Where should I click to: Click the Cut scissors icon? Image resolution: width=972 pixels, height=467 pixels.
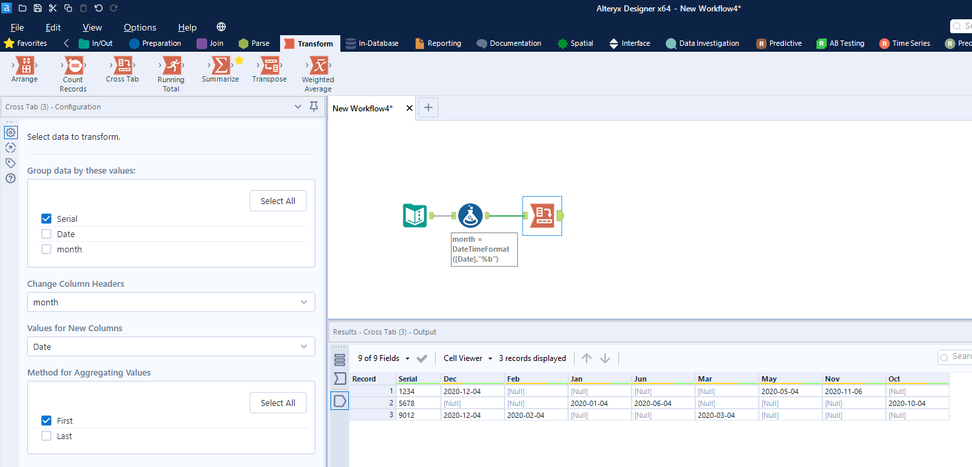(53, 8)
